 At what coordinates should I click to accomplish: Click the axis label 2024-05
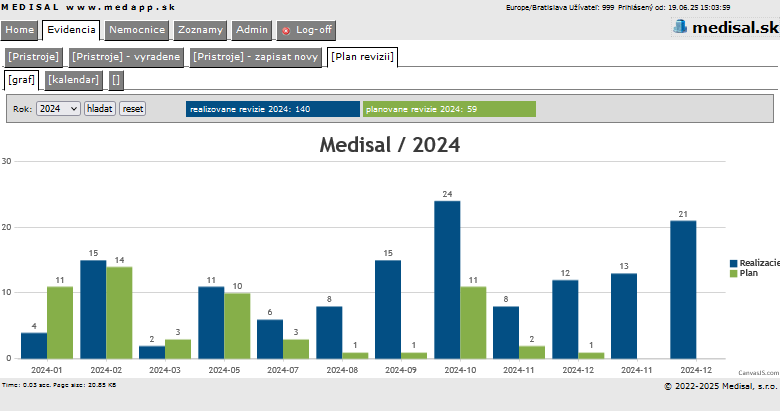[224, 370]
